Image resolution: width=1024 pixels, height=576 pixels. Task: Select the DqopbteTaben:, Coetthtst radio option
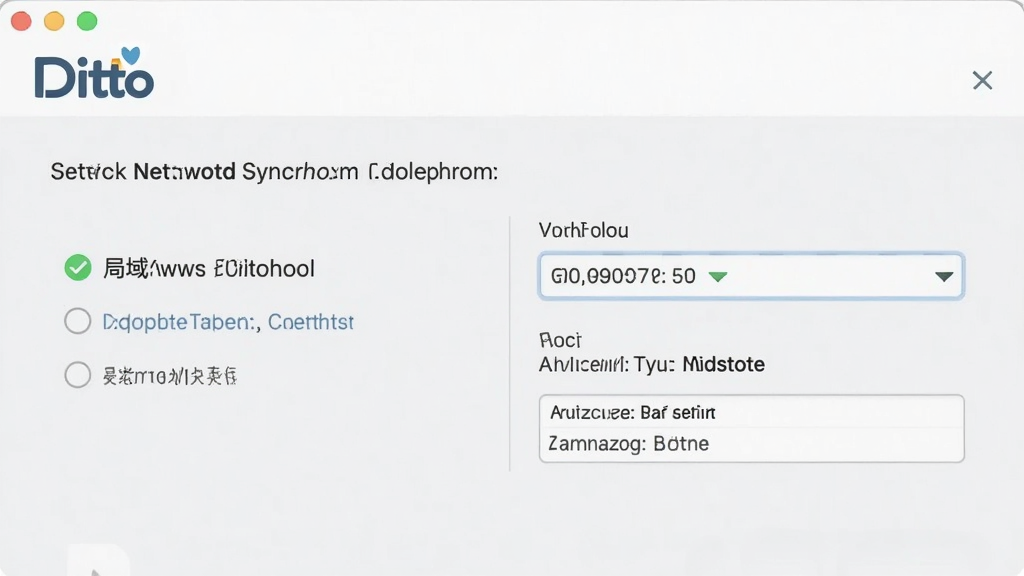[78, 321]
